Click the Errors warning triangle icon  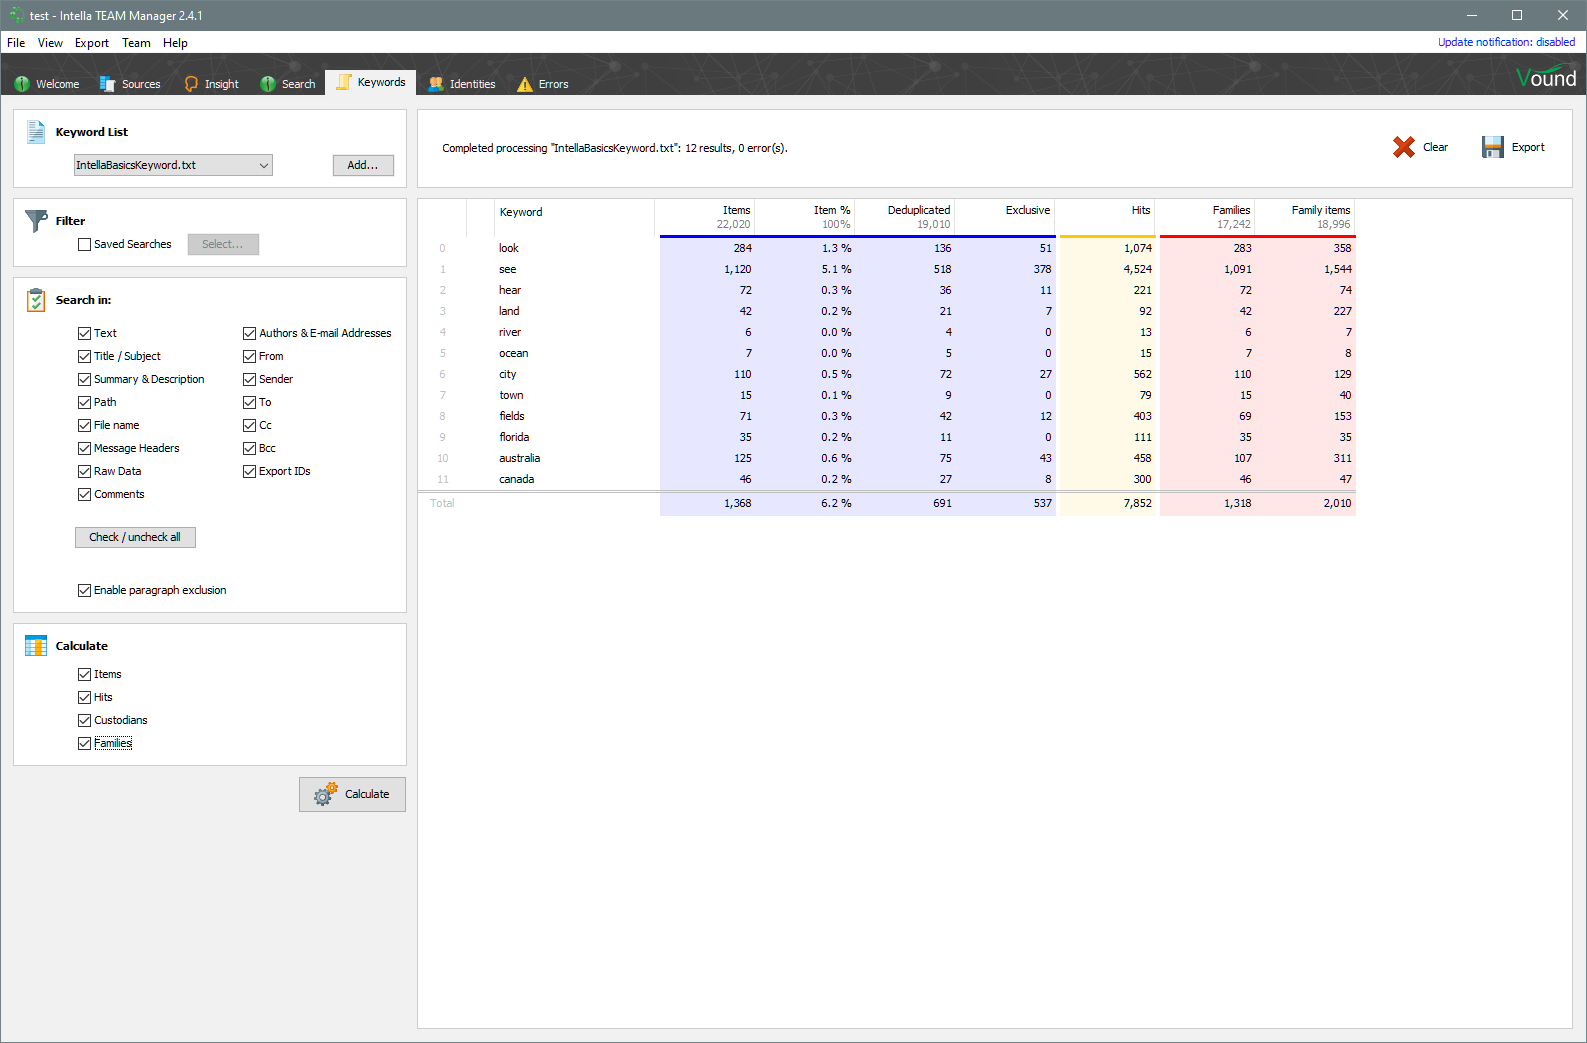pyautogui.click(x=525, y=84)
